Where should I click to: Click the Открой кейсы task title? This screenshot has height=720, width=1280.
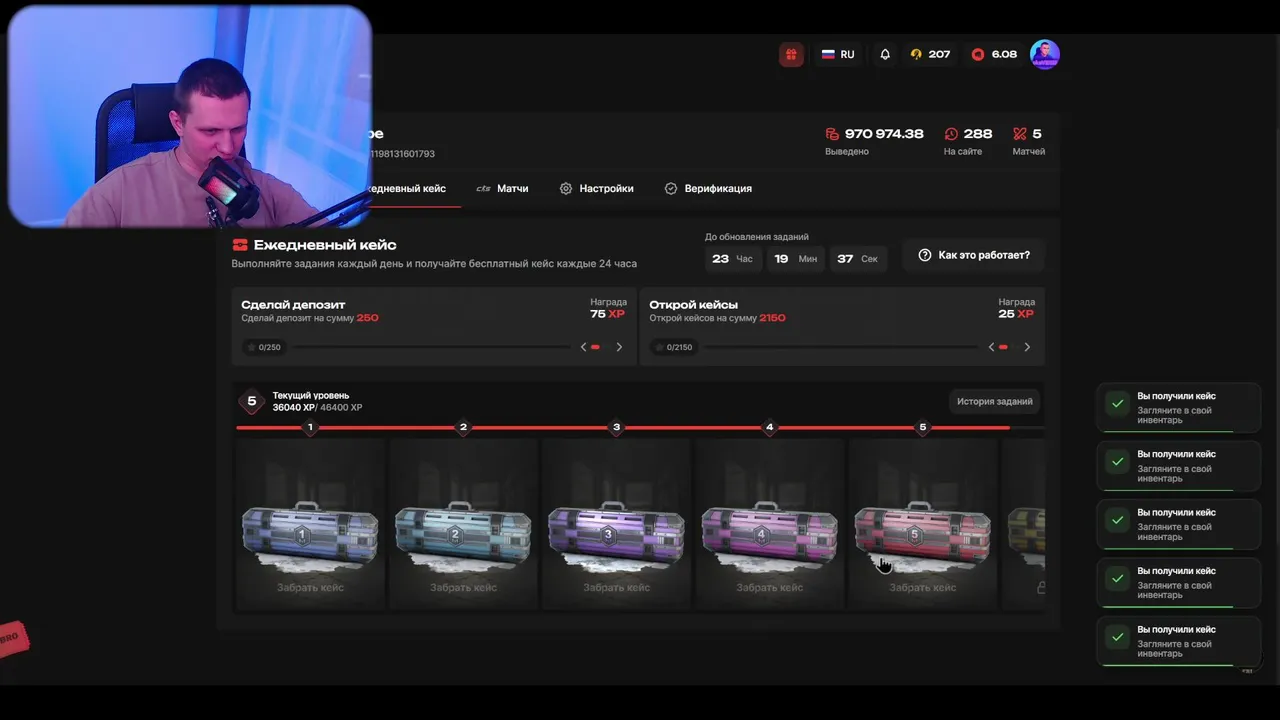[x=694, y=304]
